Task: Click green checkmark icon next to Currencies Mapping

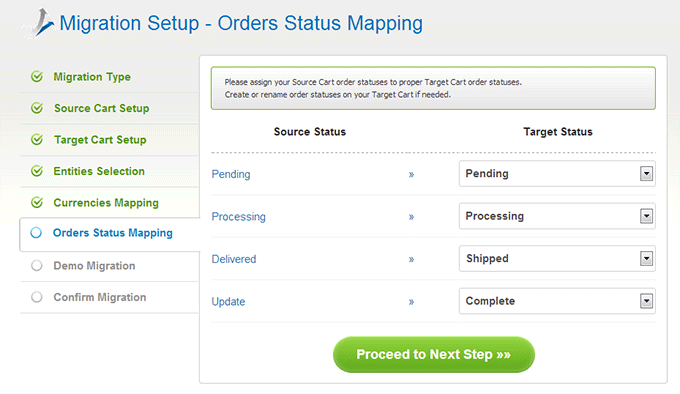Action: point(37,202)
